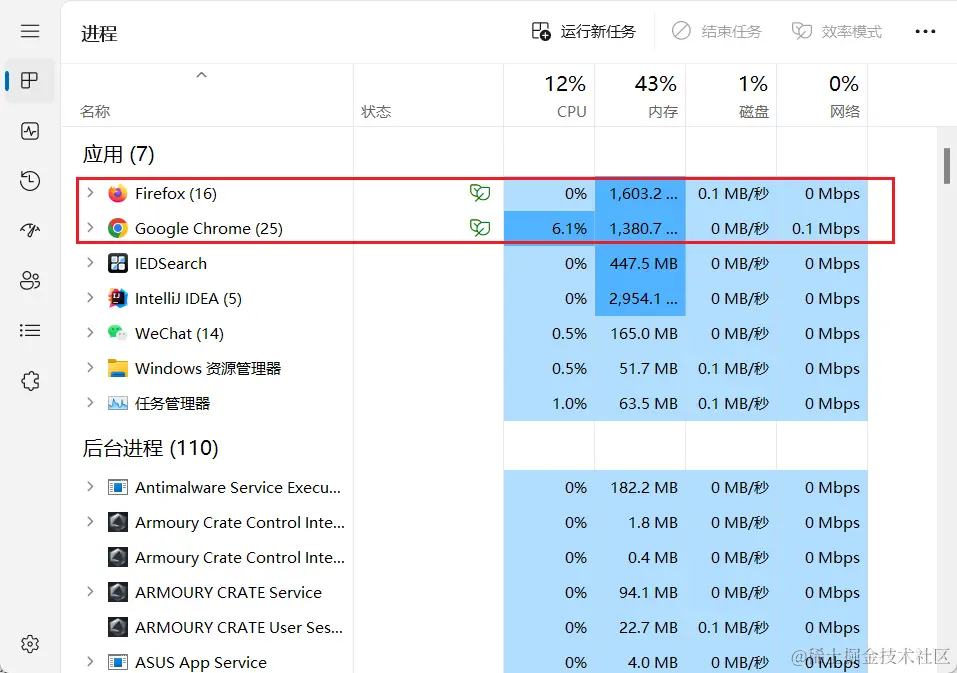Select the 进程 page title

click(99, 33)
